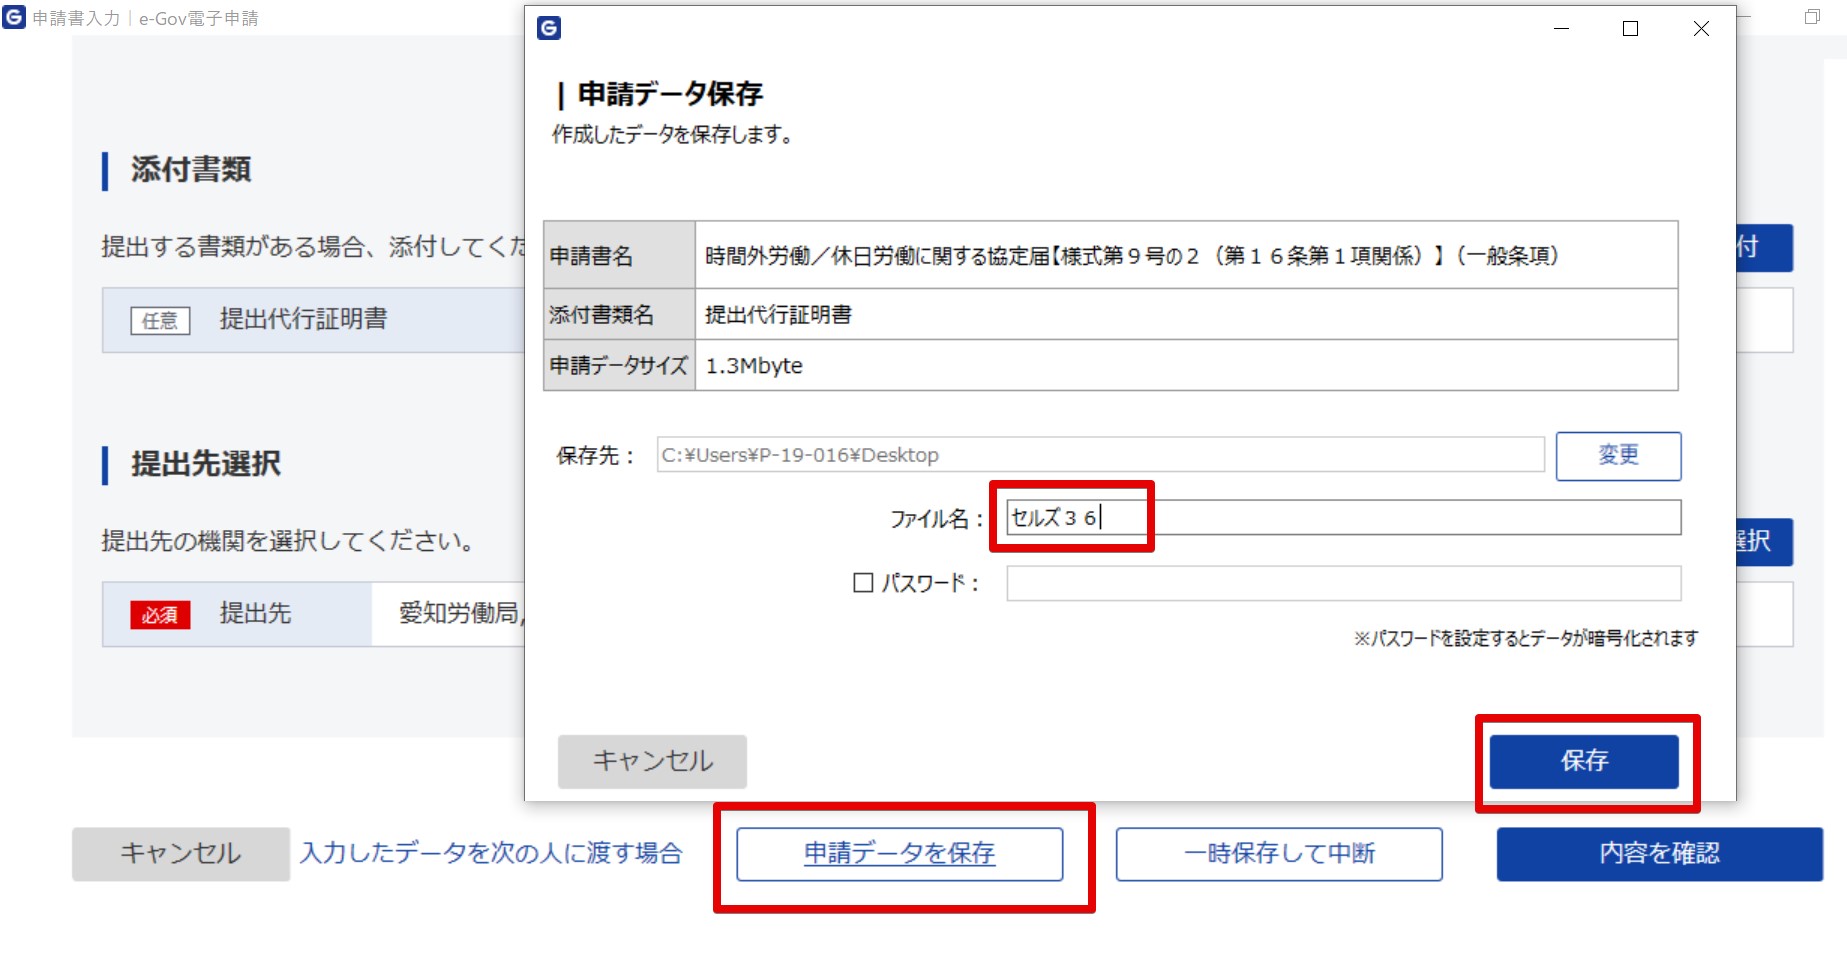Minimize the 申請データ保存 dialog
The image size is (1847, 958).
click(1561, 29)
